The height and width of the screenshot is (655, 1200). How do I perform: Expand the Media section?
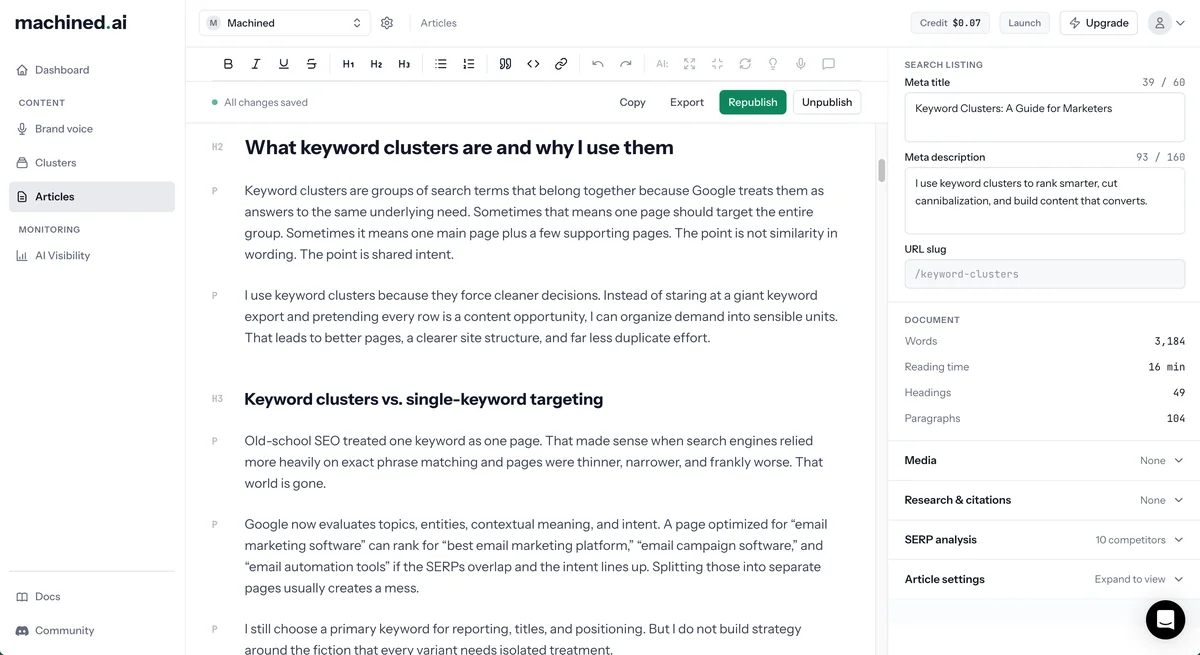(x=1044, y=460)
